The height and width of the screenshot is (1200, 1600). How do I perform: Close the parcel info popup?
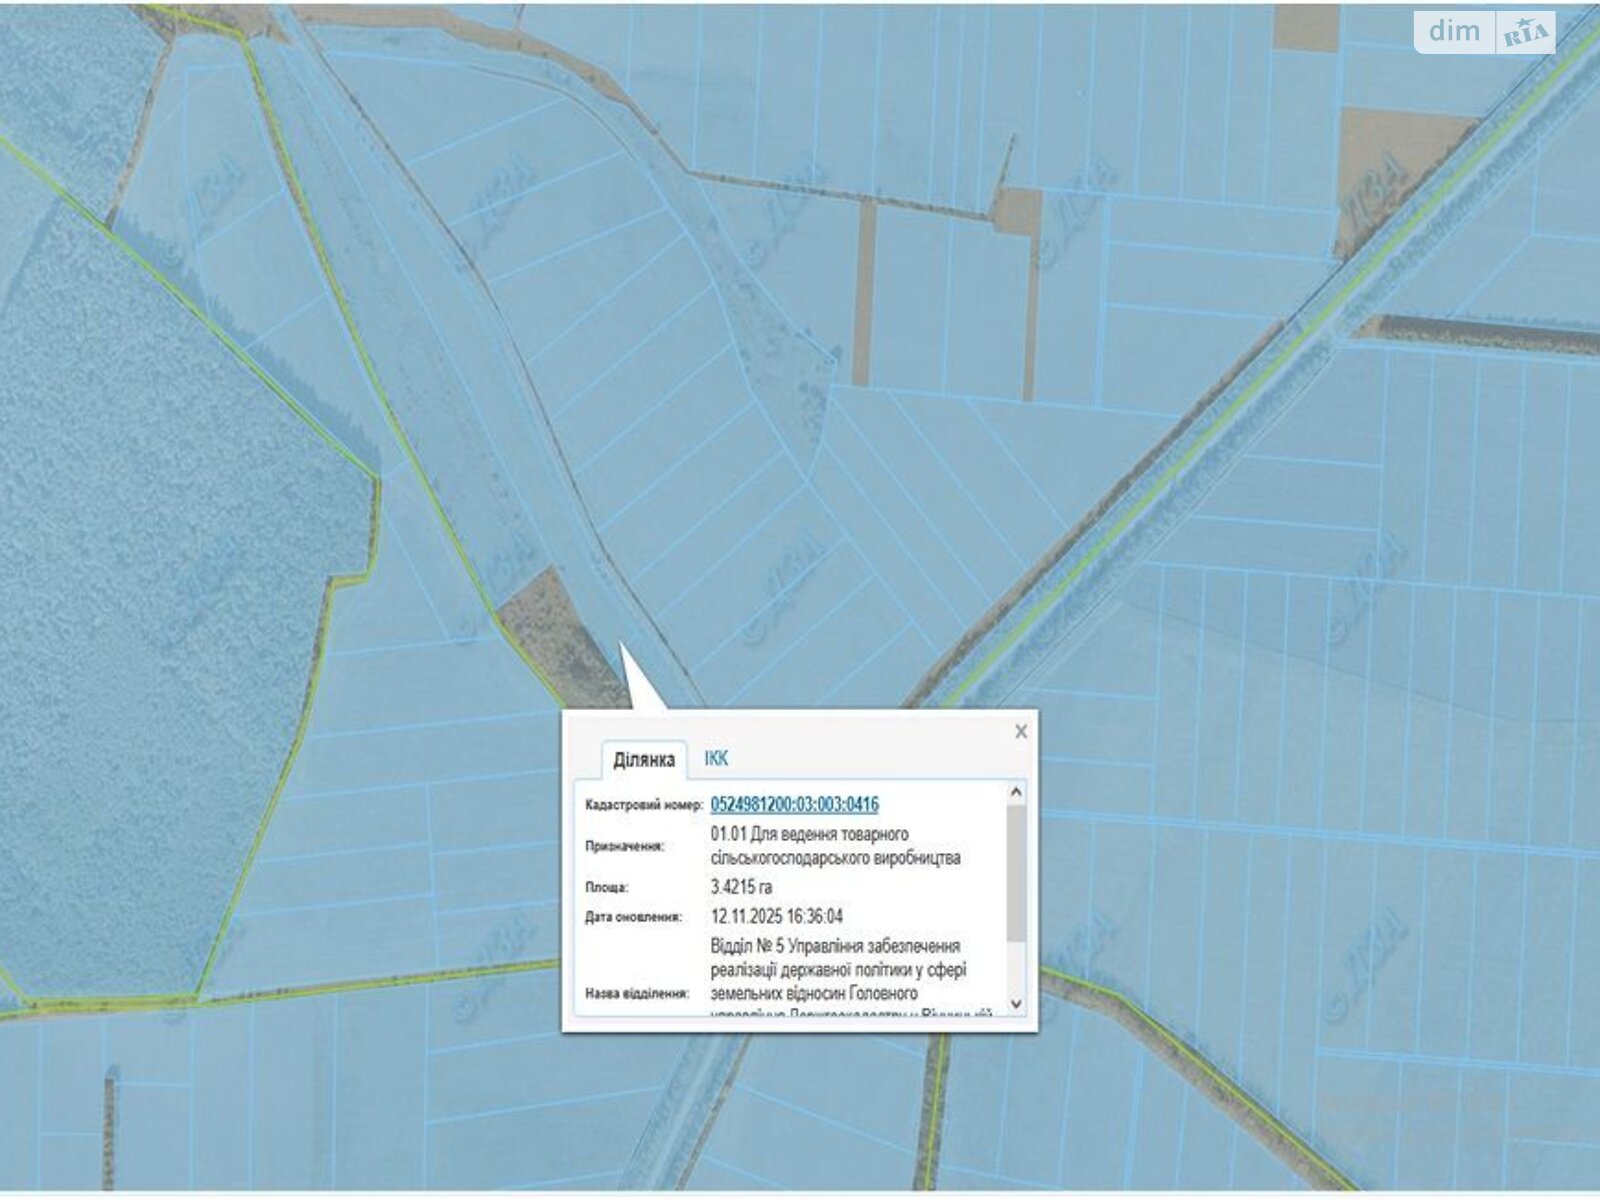click(x=1020, y=731)
